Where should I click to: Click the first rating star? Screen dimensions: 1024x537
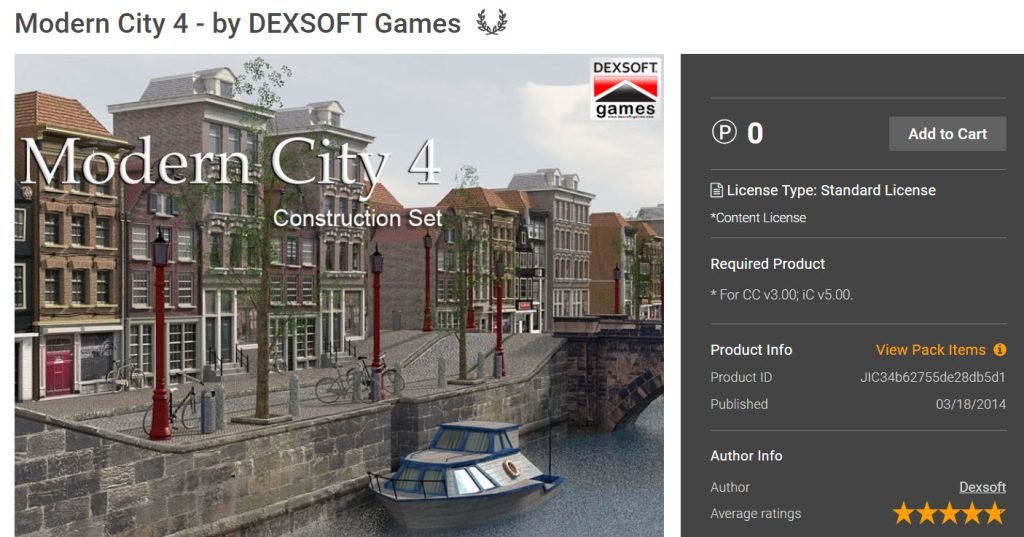pyautogui.click(x=904, y=513)
